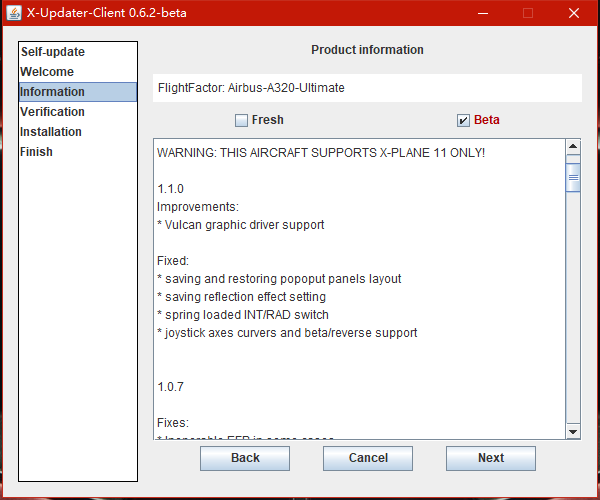This screenshot has width=600, height=500.
Task: Select Welcome step in sidebar
Action: tap(78, 72)
